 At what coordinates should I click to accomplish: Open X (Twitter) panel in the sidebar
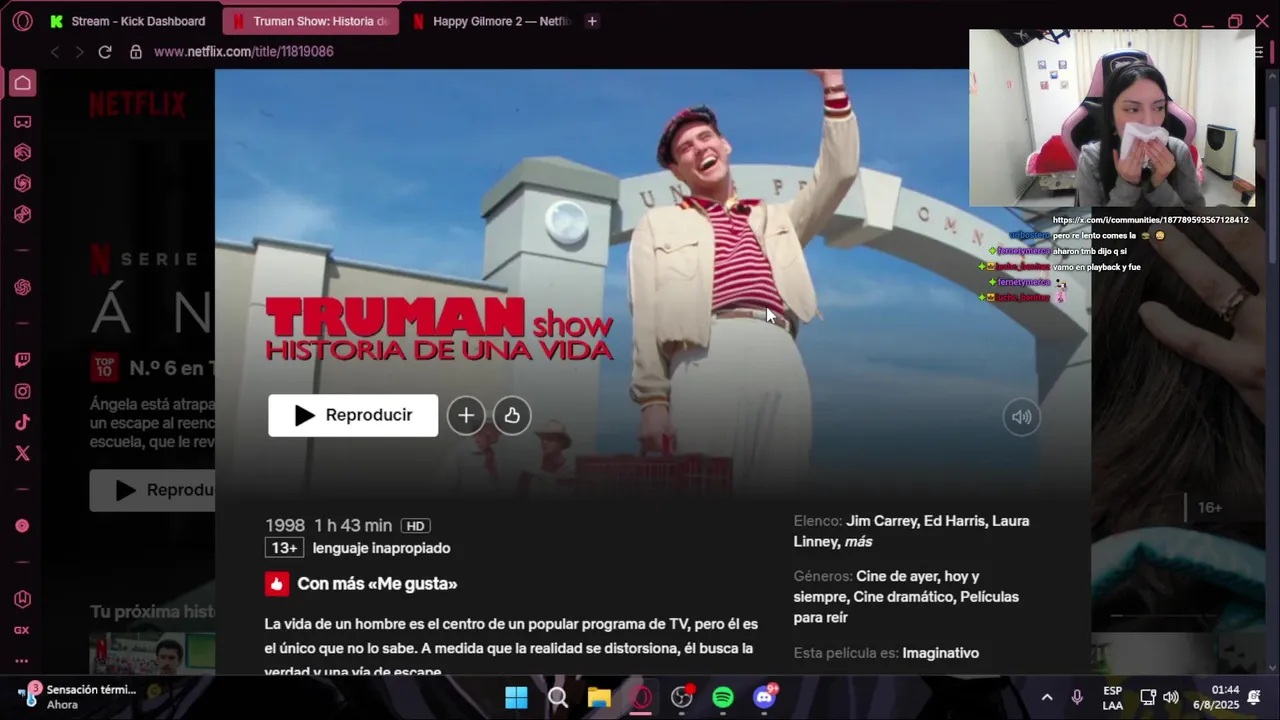click(22, 453)
